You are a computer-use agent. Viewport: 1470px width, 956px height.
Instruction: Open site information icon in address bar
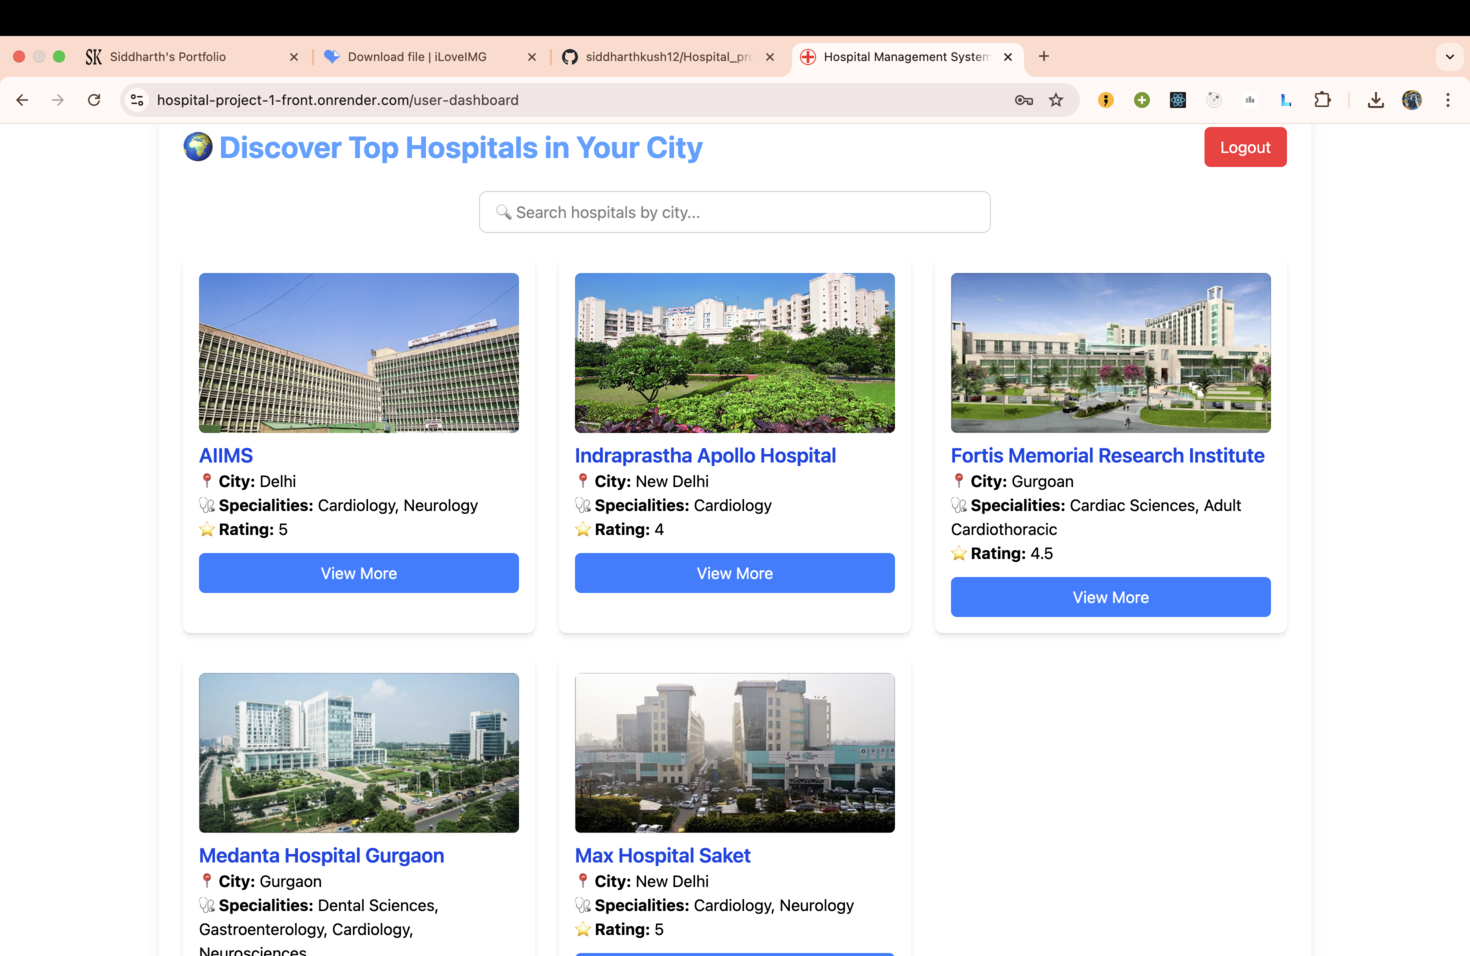point(137,100)
